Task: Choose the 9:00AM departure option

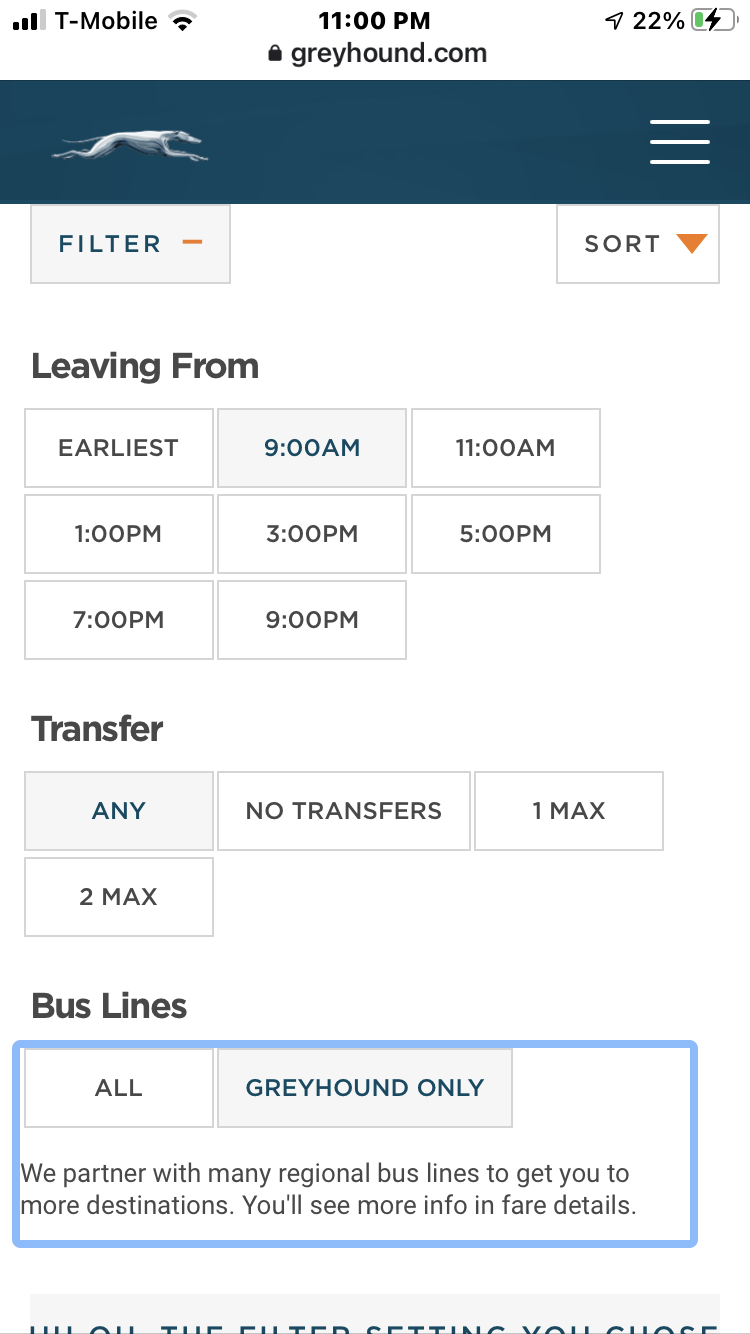Action: pyautogui.click(x=312, y=447)
